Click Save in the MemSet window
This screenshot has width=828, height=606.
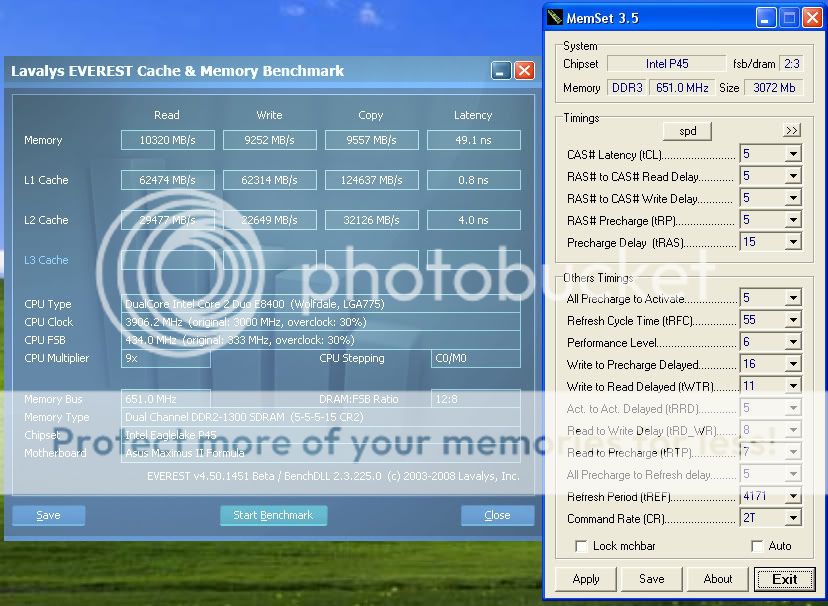tap(652, 579)
